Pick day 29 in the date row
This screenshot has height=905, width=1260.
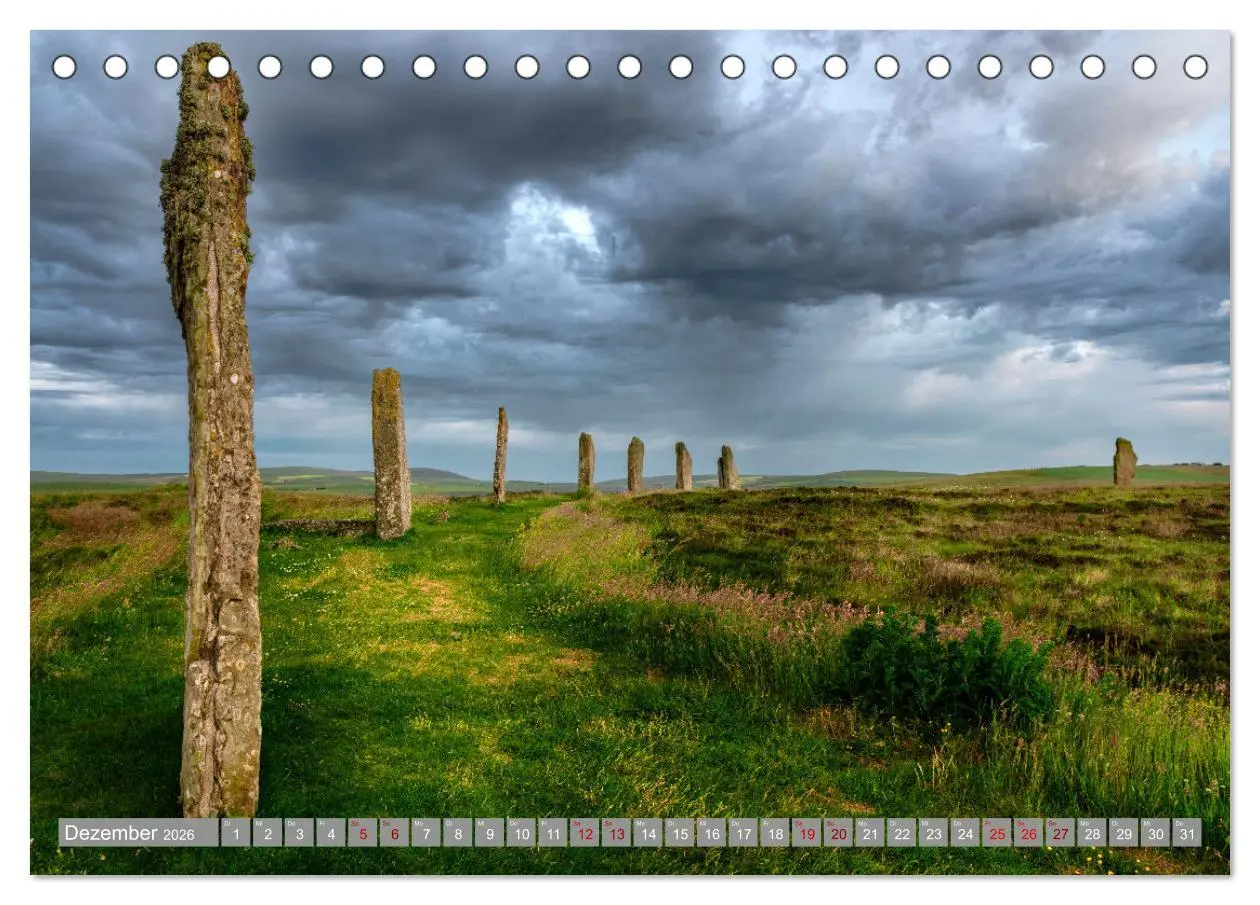point(1123,833)
